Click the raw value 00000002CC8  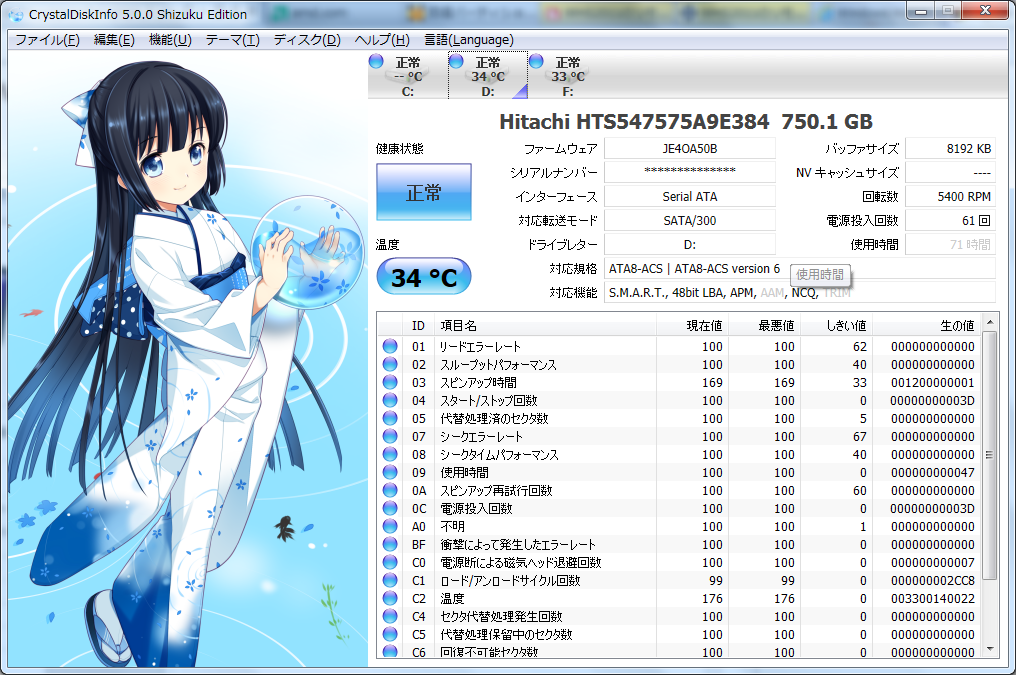click(932, 580)
